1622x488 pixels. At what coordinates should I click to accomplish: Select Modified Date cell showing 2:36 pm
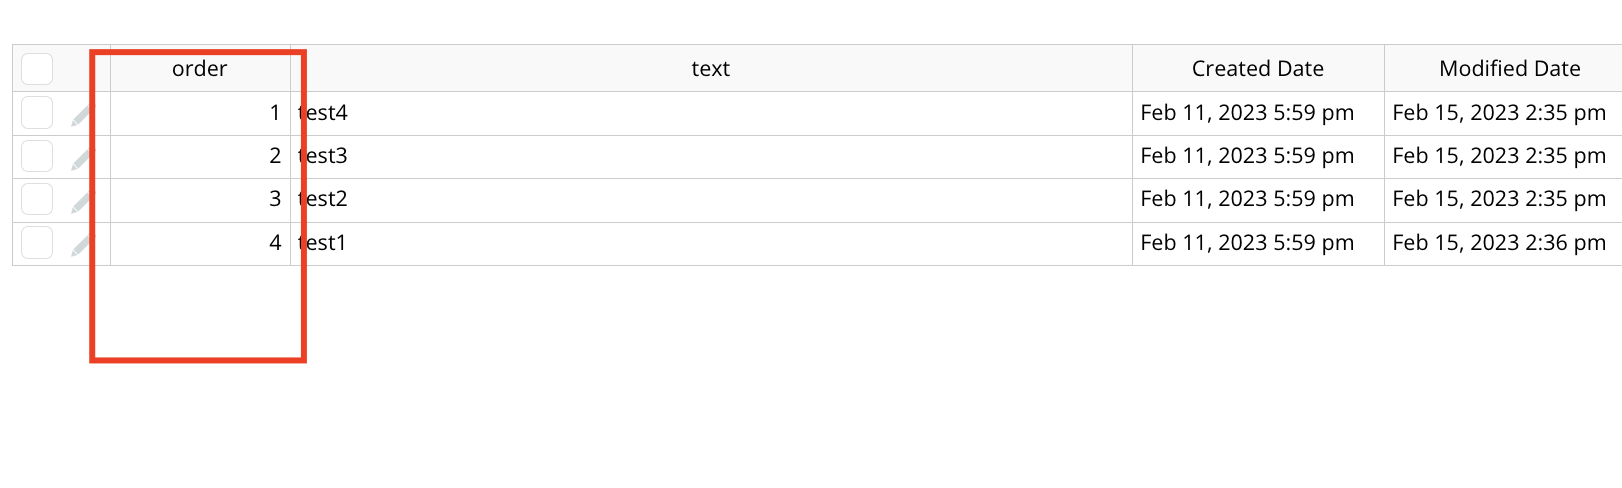pyautogui.click(x=1504, y=243)
